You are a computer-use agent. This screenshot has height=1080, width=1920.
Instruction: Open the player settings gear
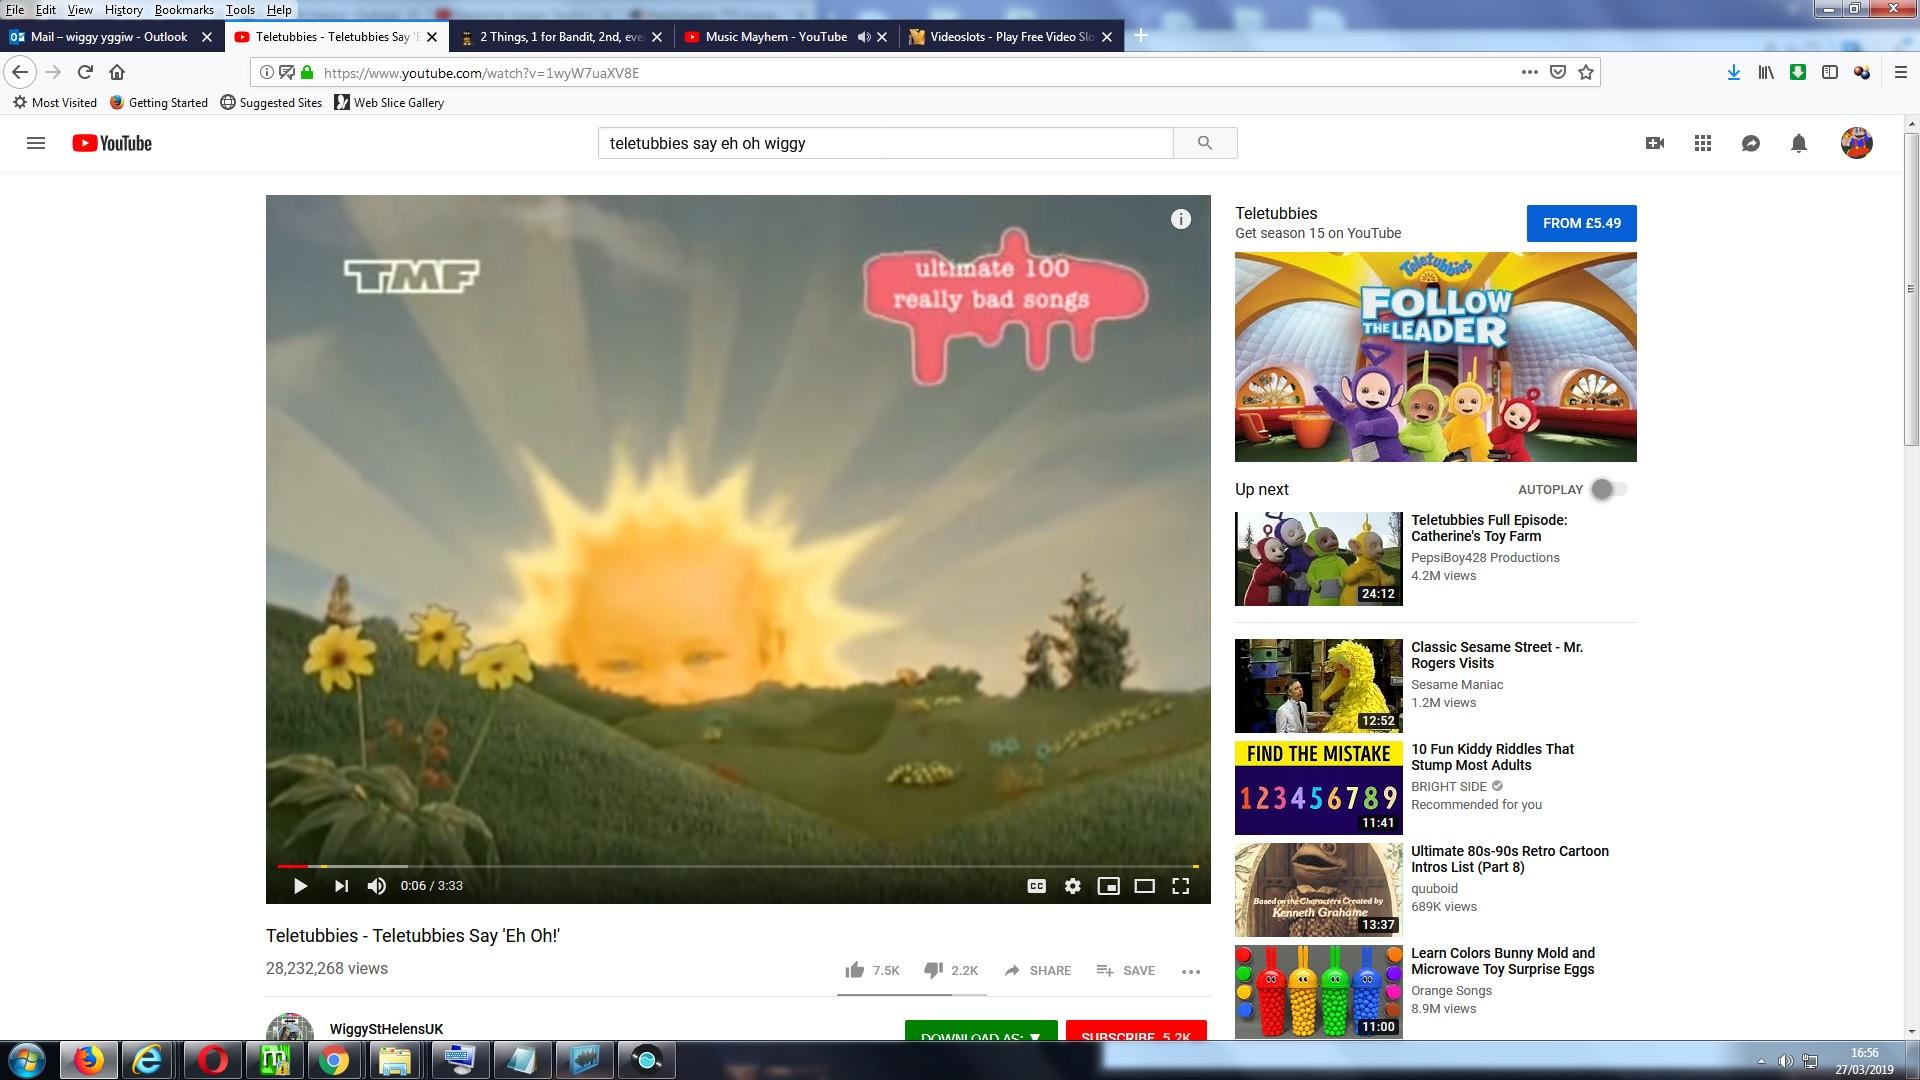click(1073, 886)
